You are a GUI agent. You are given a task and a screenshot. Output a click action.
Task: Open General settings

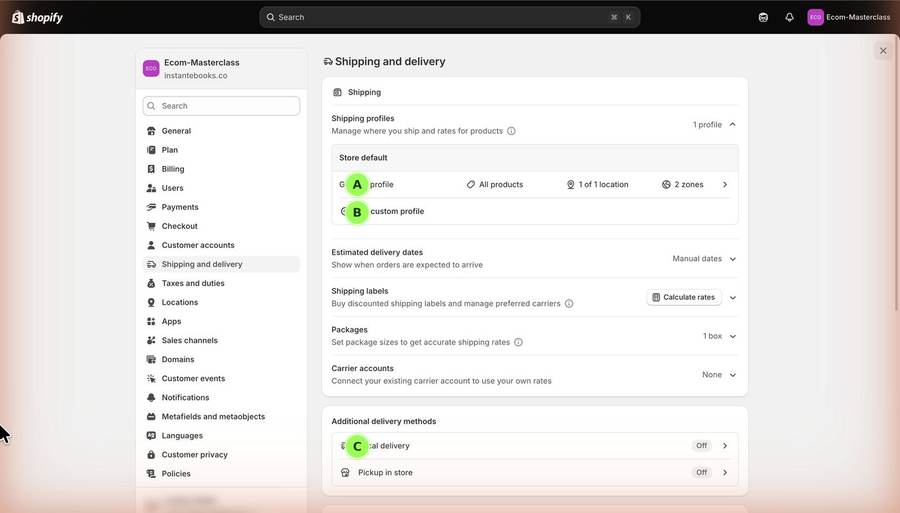click(x=221, y=131)
